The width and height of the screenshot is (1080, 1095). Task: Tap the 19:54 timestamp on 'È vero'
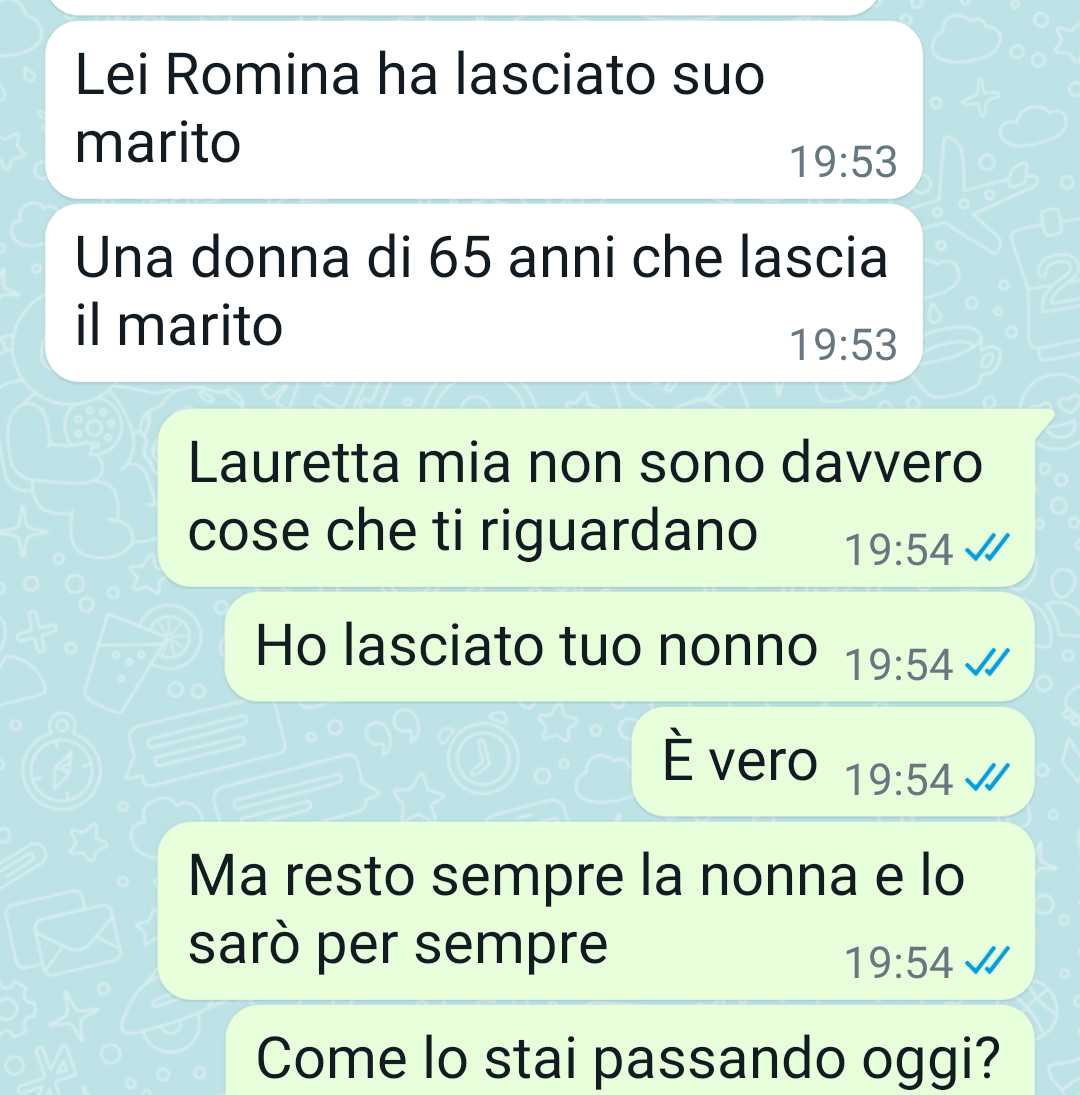(x=898, y=779)
